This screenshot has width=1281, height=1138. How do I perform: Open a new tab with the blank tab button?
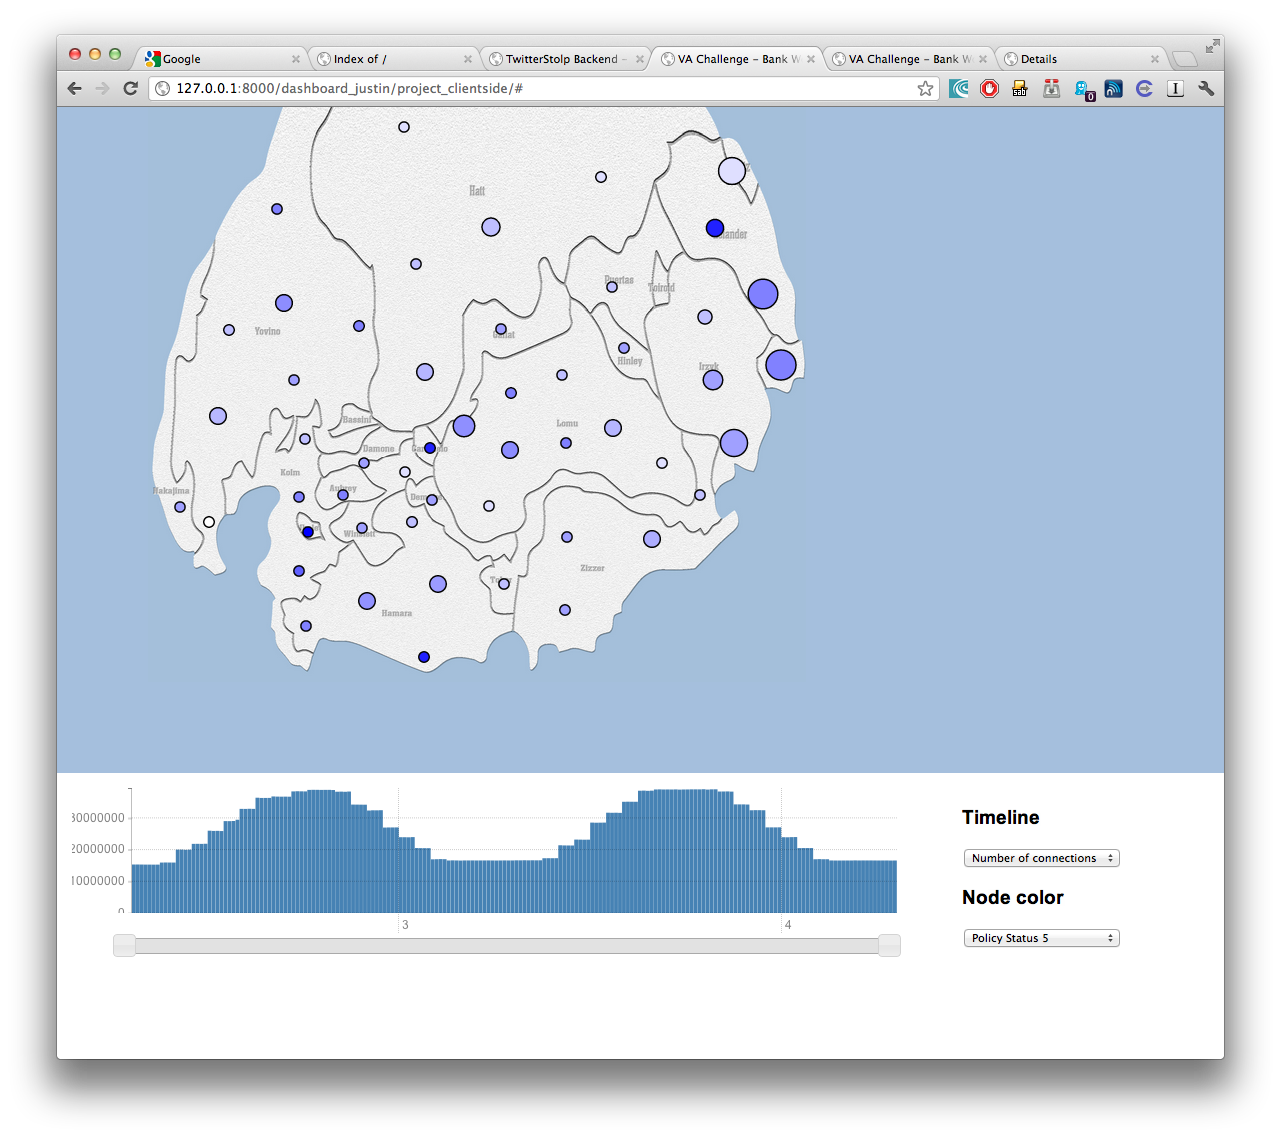[x=1184, y=59]
